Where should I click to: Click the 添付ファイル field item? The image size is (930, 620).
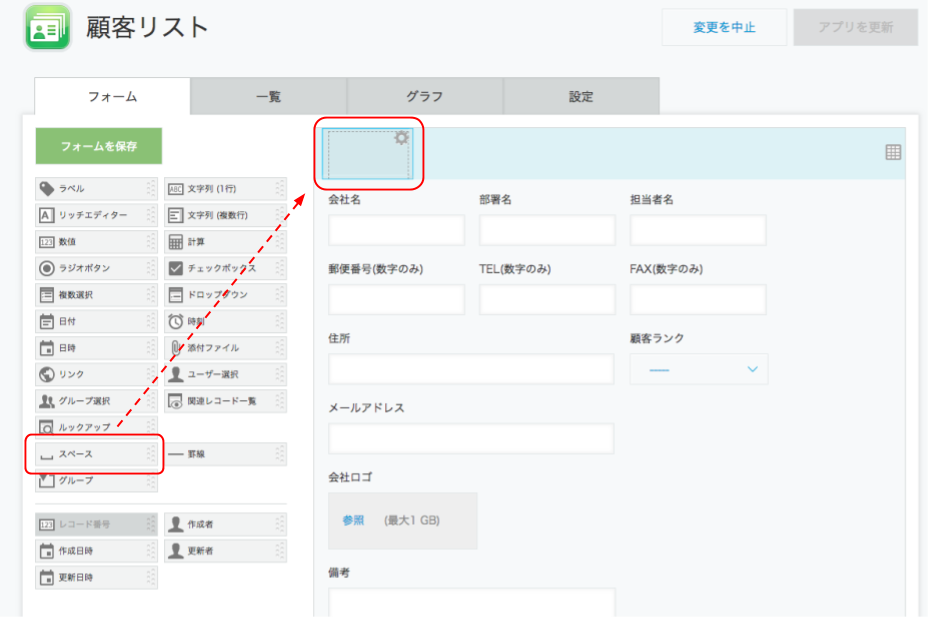[224, 348]
